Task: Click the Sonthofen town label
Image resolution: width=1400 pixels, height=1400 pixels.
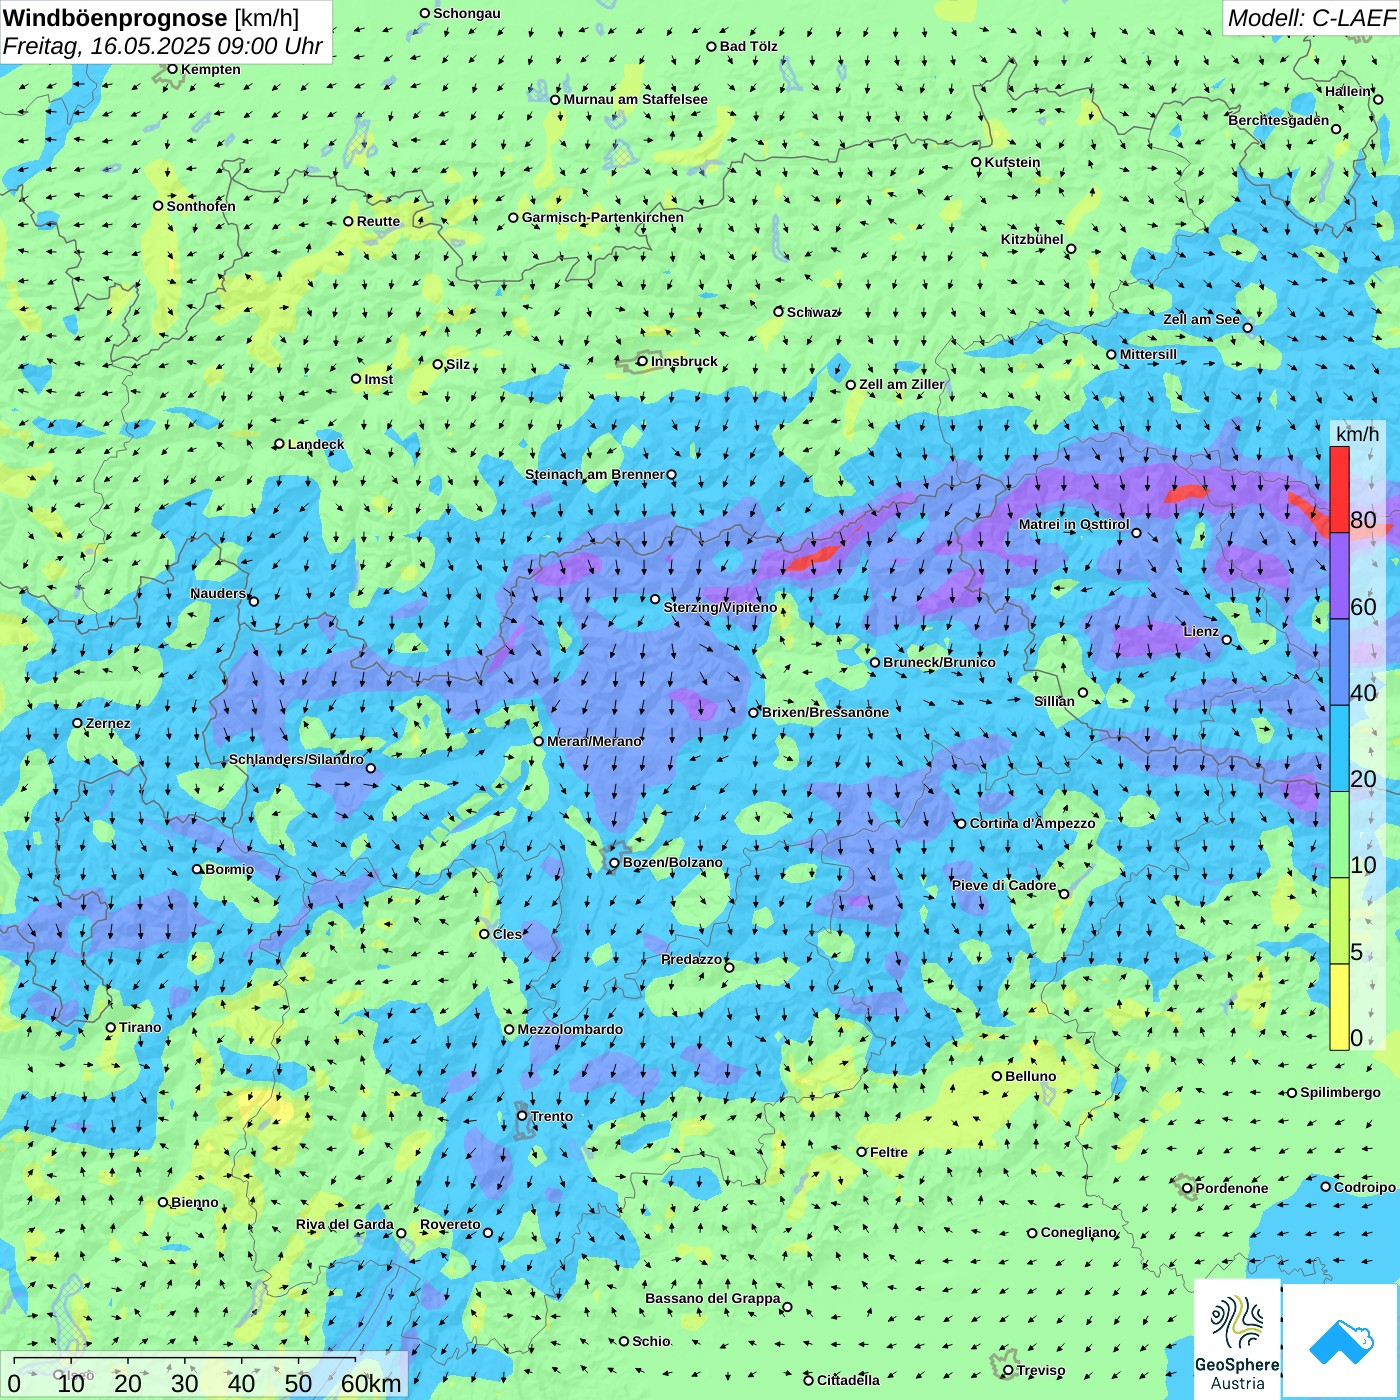Action: coord(201,206)
